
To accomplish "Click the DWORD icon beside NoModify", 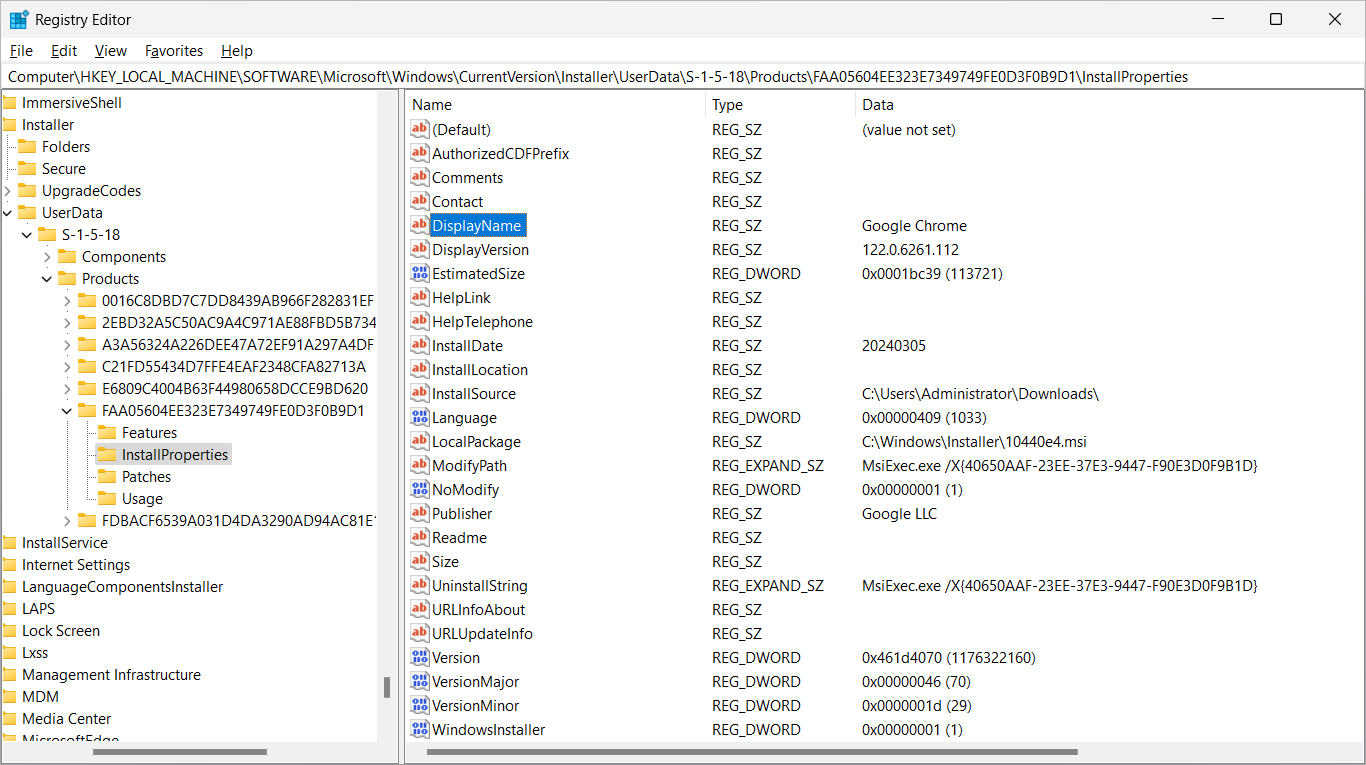I will coord(420,489).
